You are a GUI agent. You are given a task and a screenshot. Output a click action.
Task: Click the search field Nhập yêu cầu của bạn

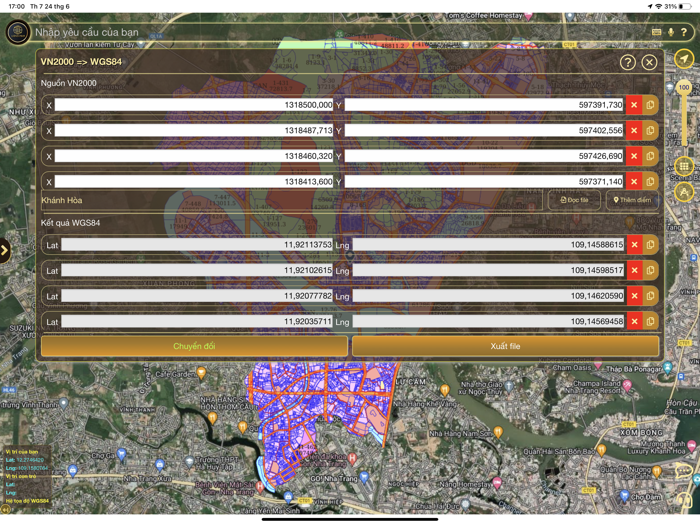(339, 32)
